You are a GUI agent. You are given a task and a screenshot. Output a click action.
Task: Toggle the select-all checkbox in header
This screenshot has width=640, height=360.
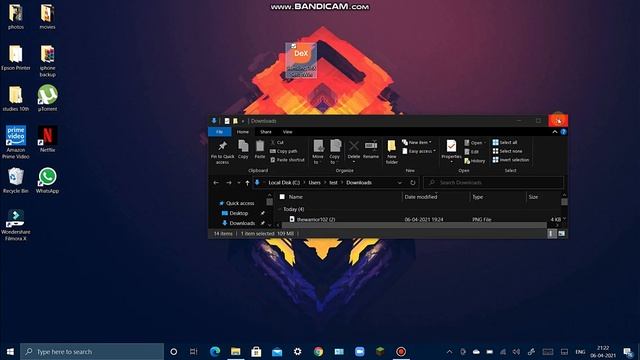point(282,197)
